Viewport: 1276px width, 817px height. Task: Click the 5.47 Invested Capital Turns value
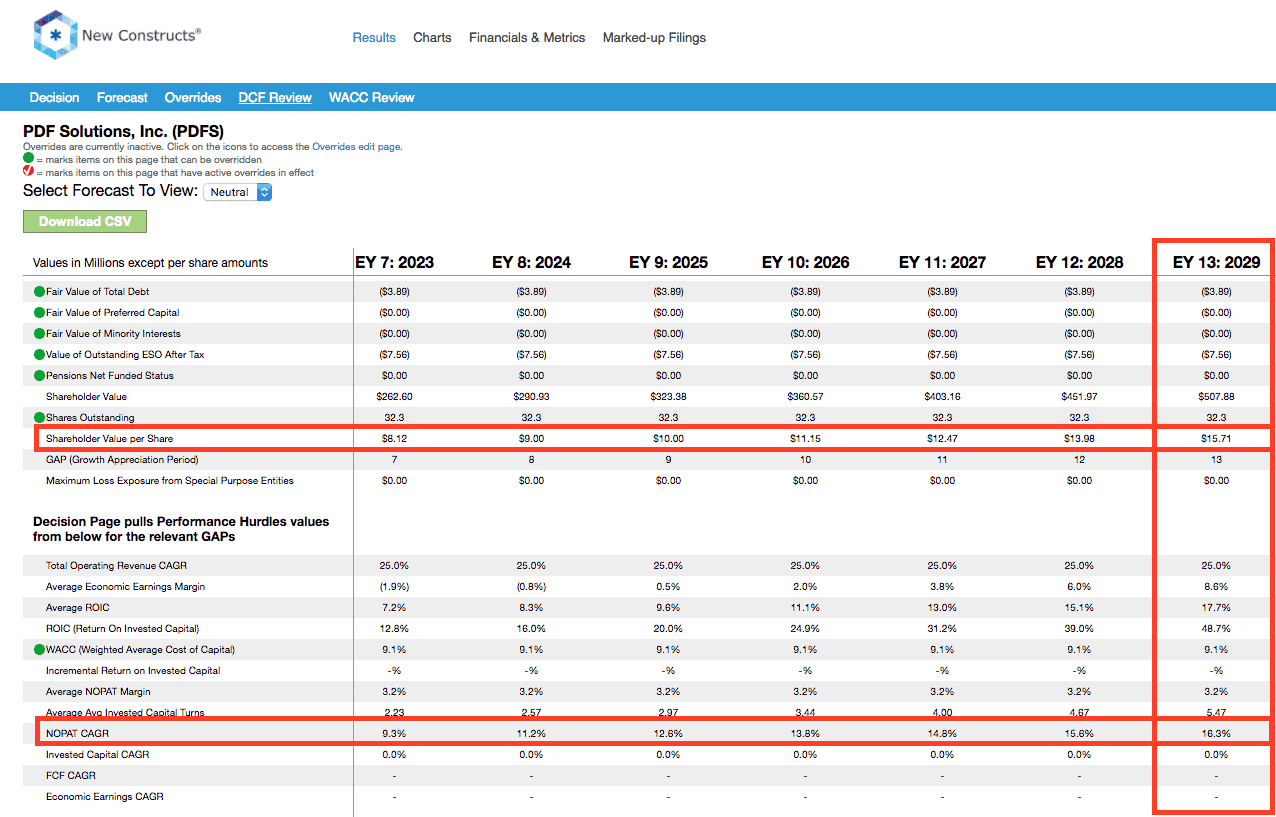pos(1216,713)
